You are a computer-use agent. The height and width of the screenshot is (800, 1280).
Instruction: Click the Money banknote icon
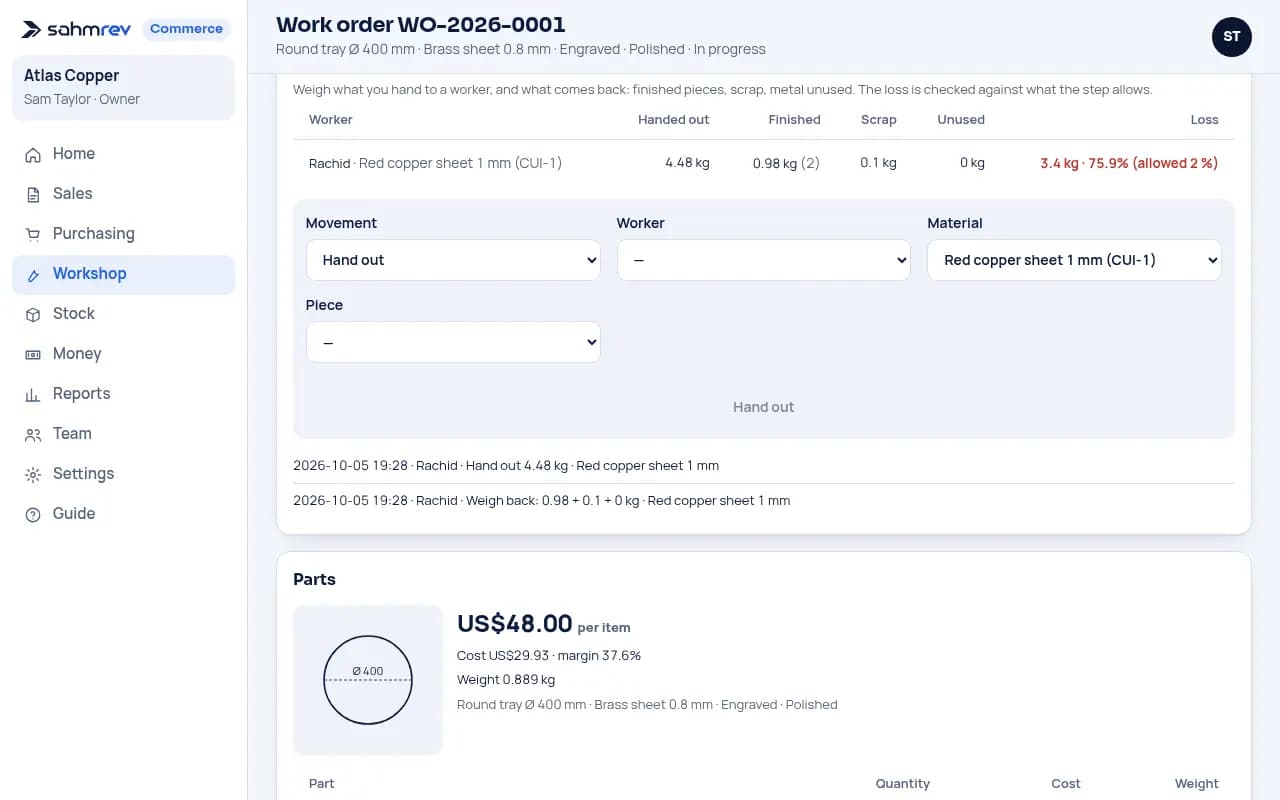pos(33,354)
